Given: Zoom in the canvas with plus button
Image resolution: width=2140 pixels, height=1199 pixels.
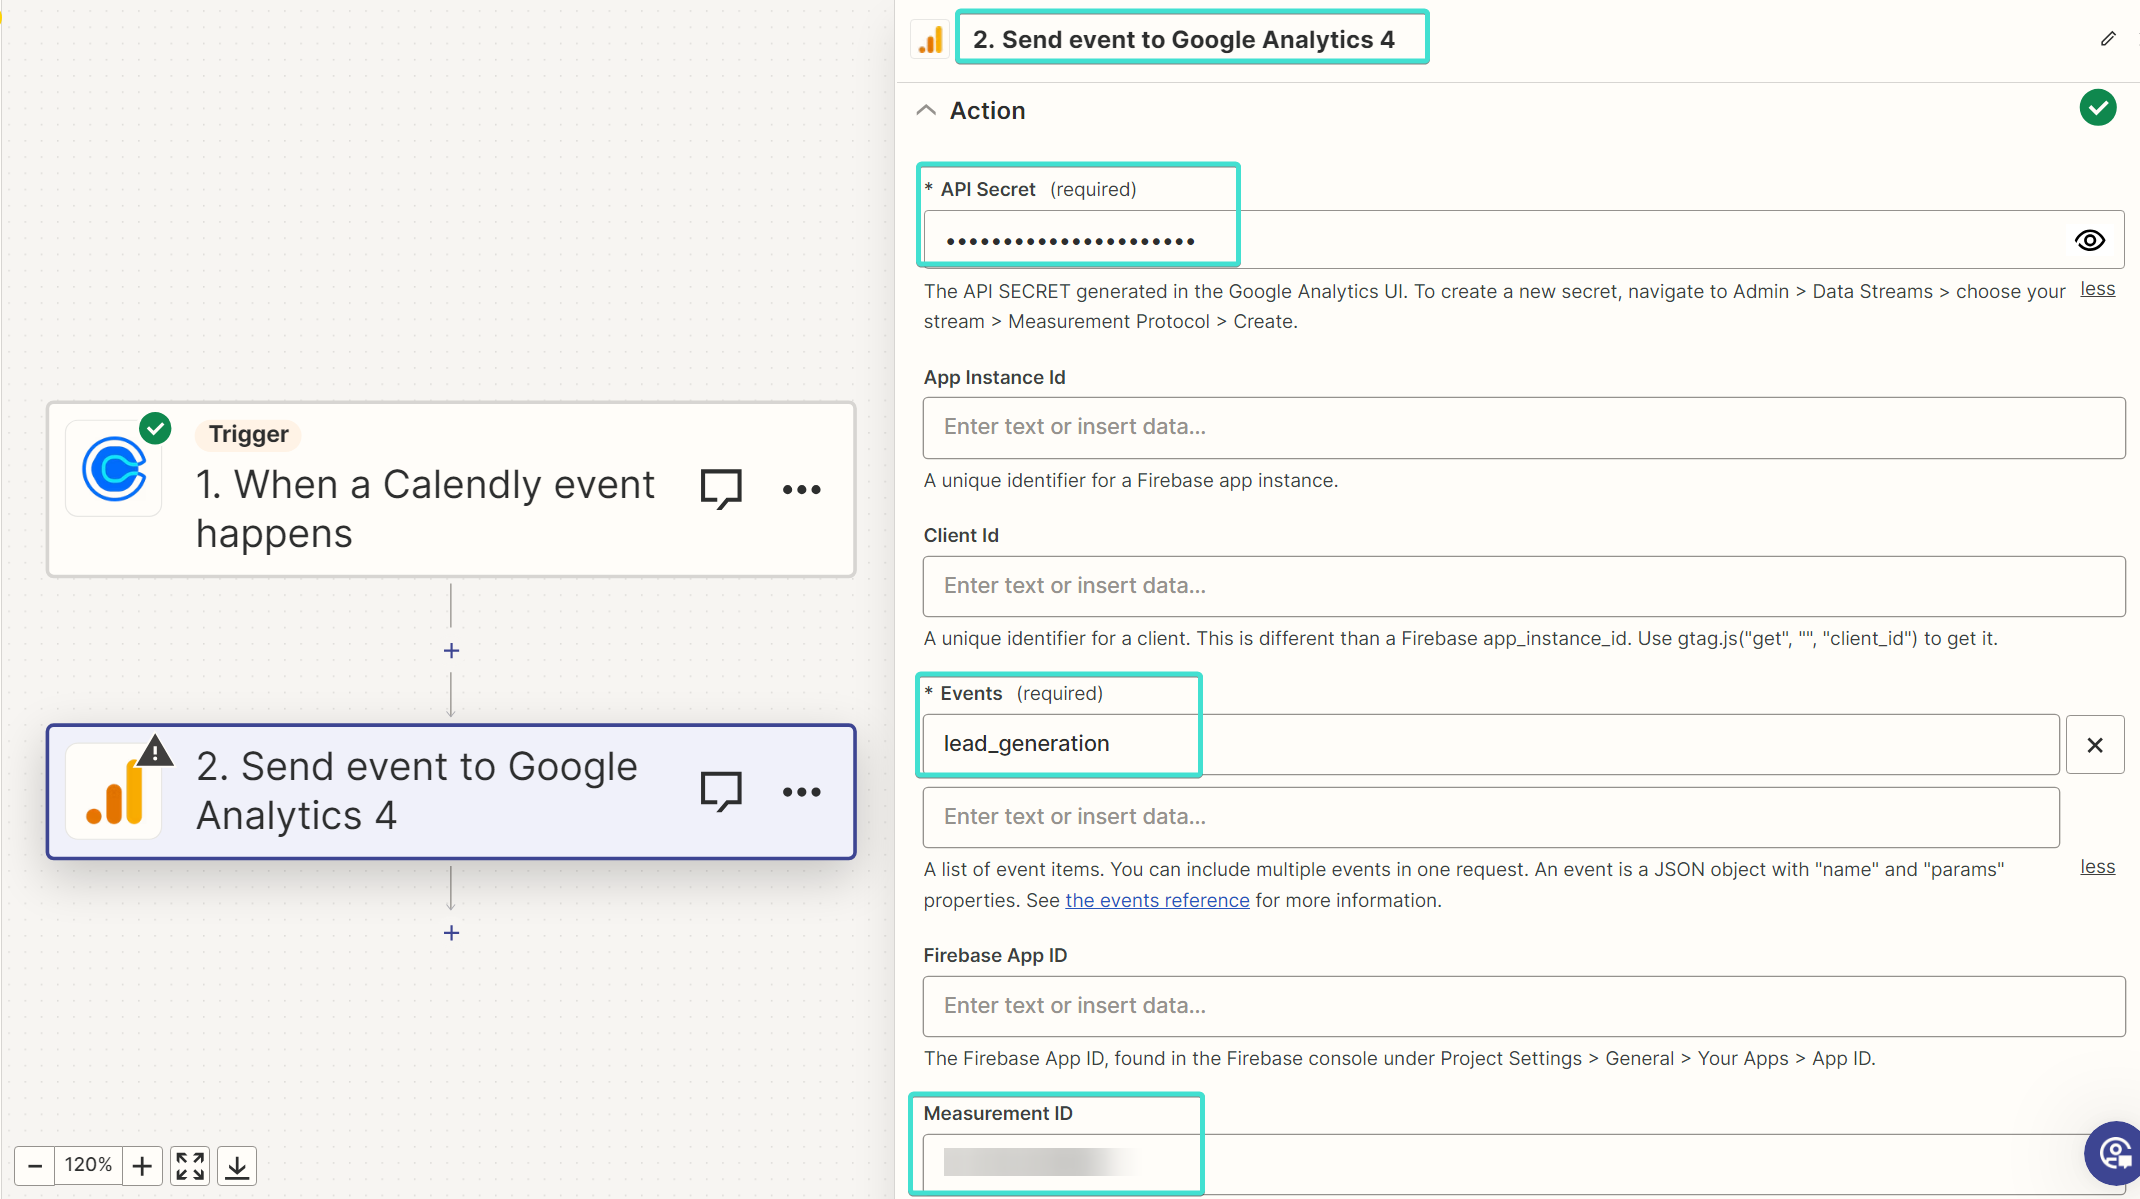Looking at the screenshot, I should pyautogui.click(x=142, y=1165).
